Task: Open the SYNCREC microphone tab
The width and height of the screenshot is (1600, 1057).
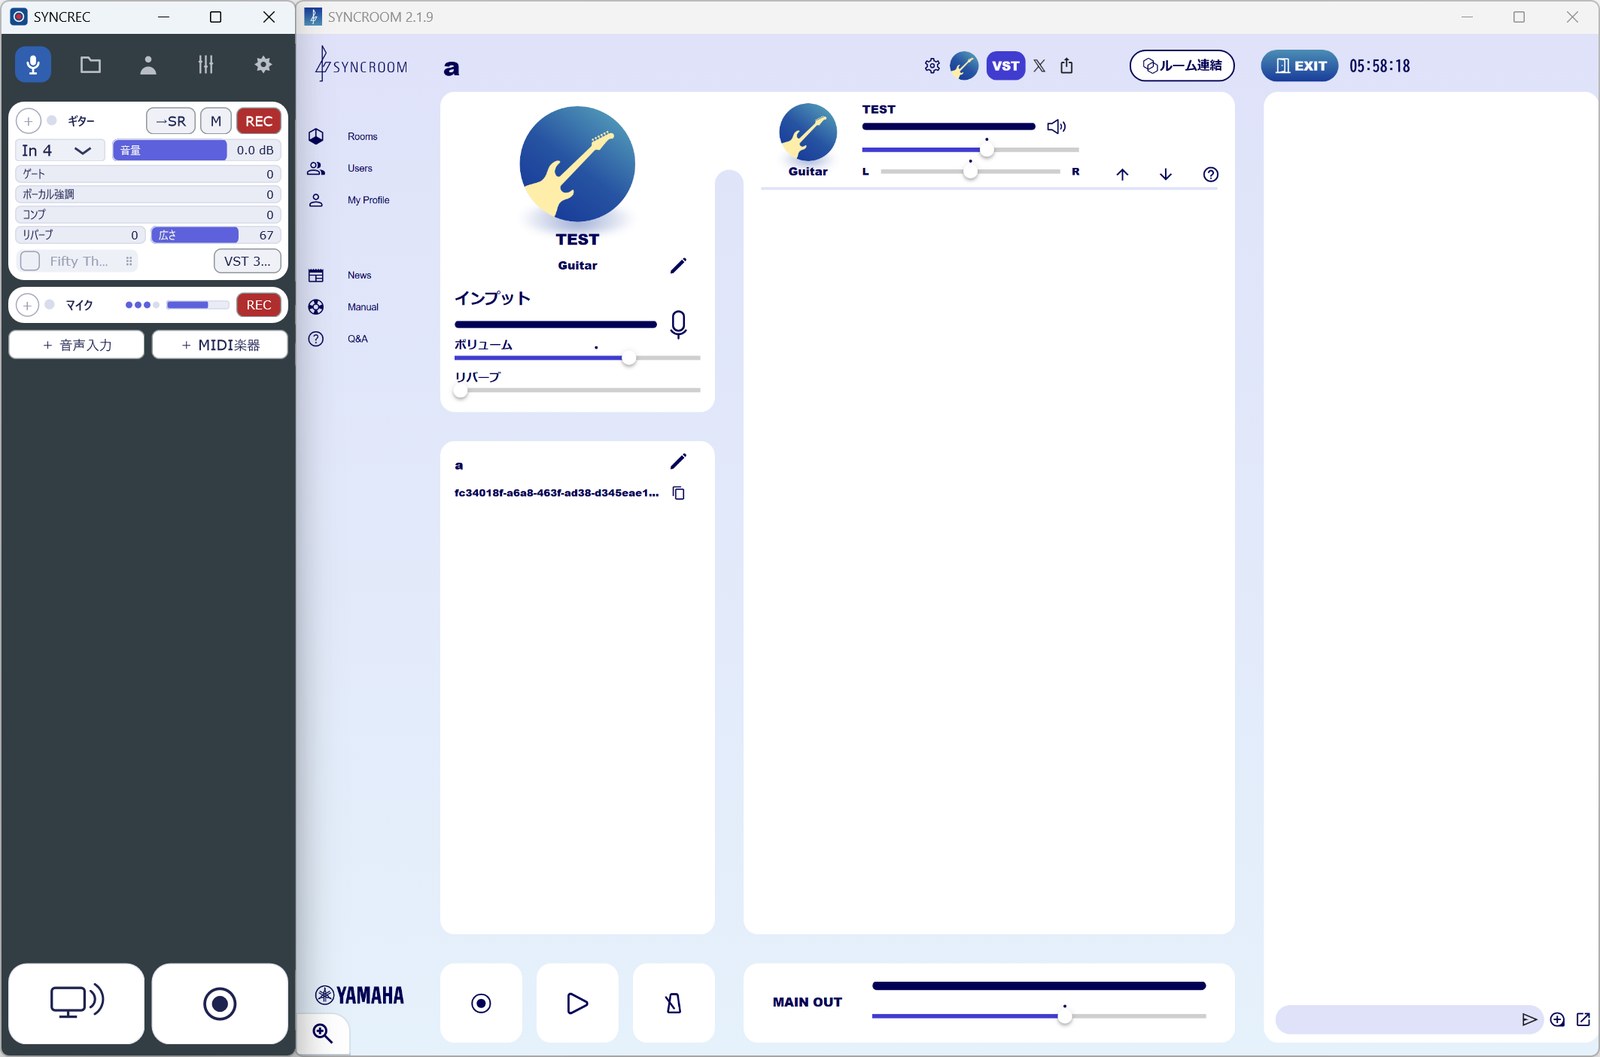Action: coord(33,65)
